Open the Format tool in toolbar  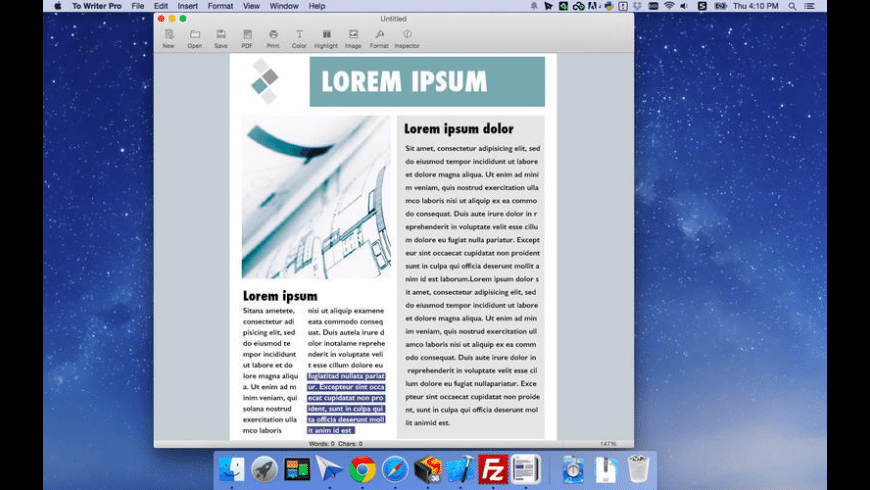pos(380,38)
